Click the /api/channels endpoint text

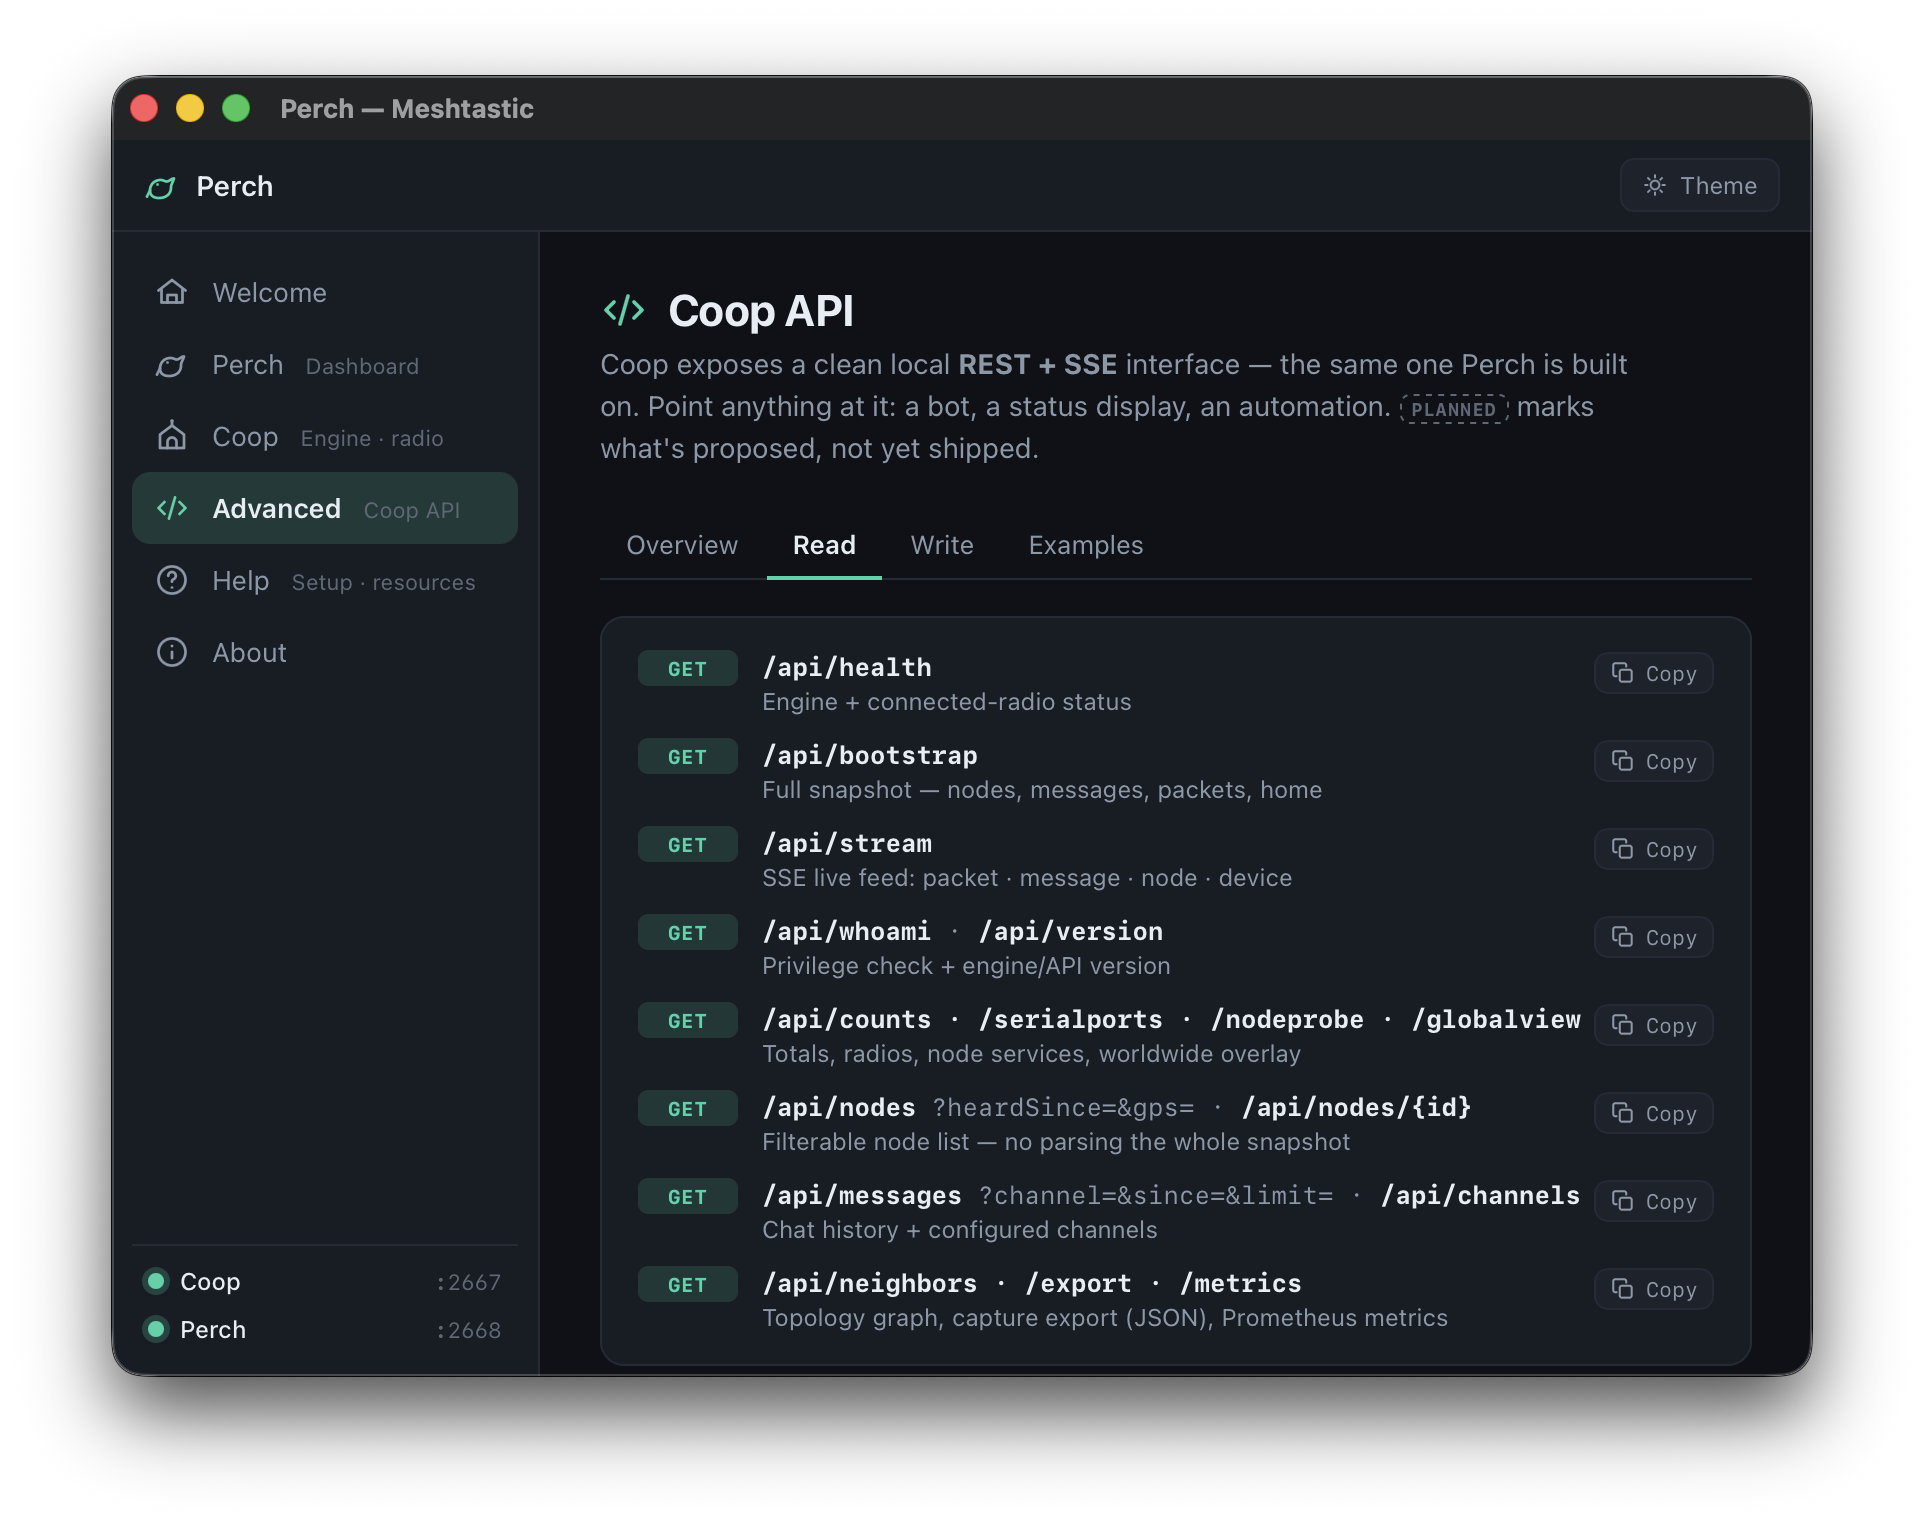point(1481,1195)
